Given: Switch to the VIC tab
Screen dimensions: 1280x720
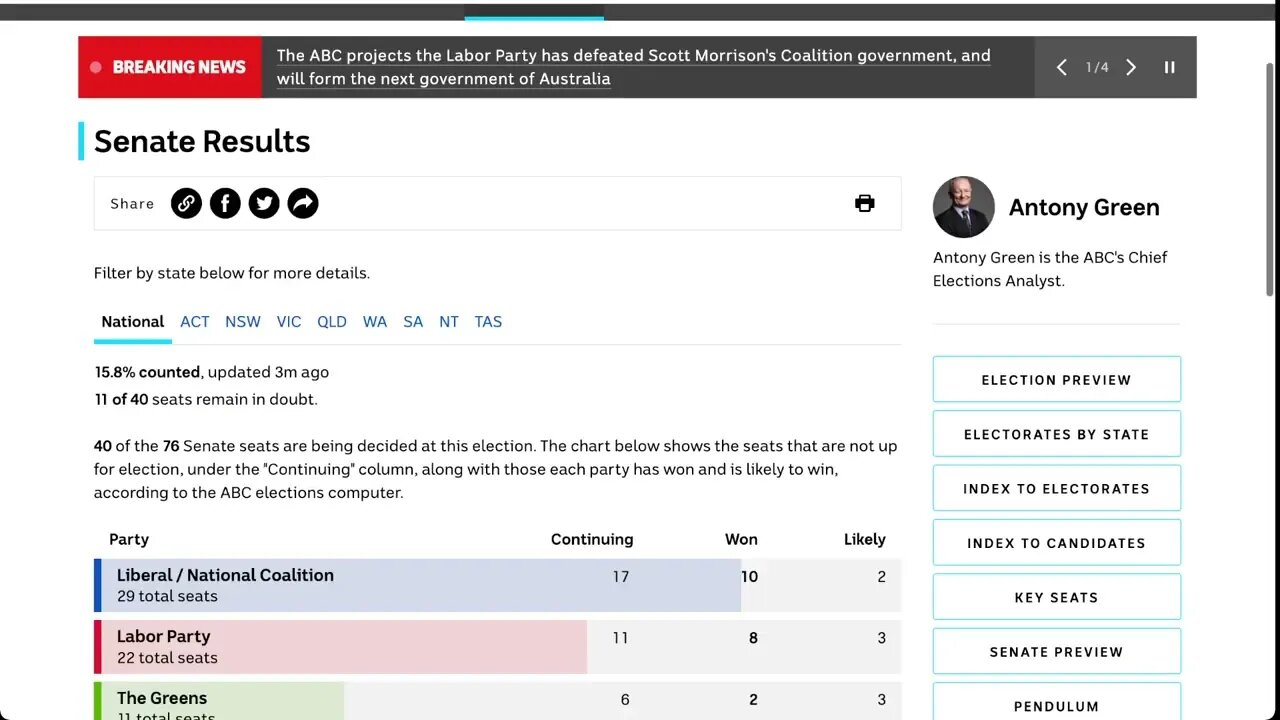Looking at the screenshot, I should (x=289, y=322).
